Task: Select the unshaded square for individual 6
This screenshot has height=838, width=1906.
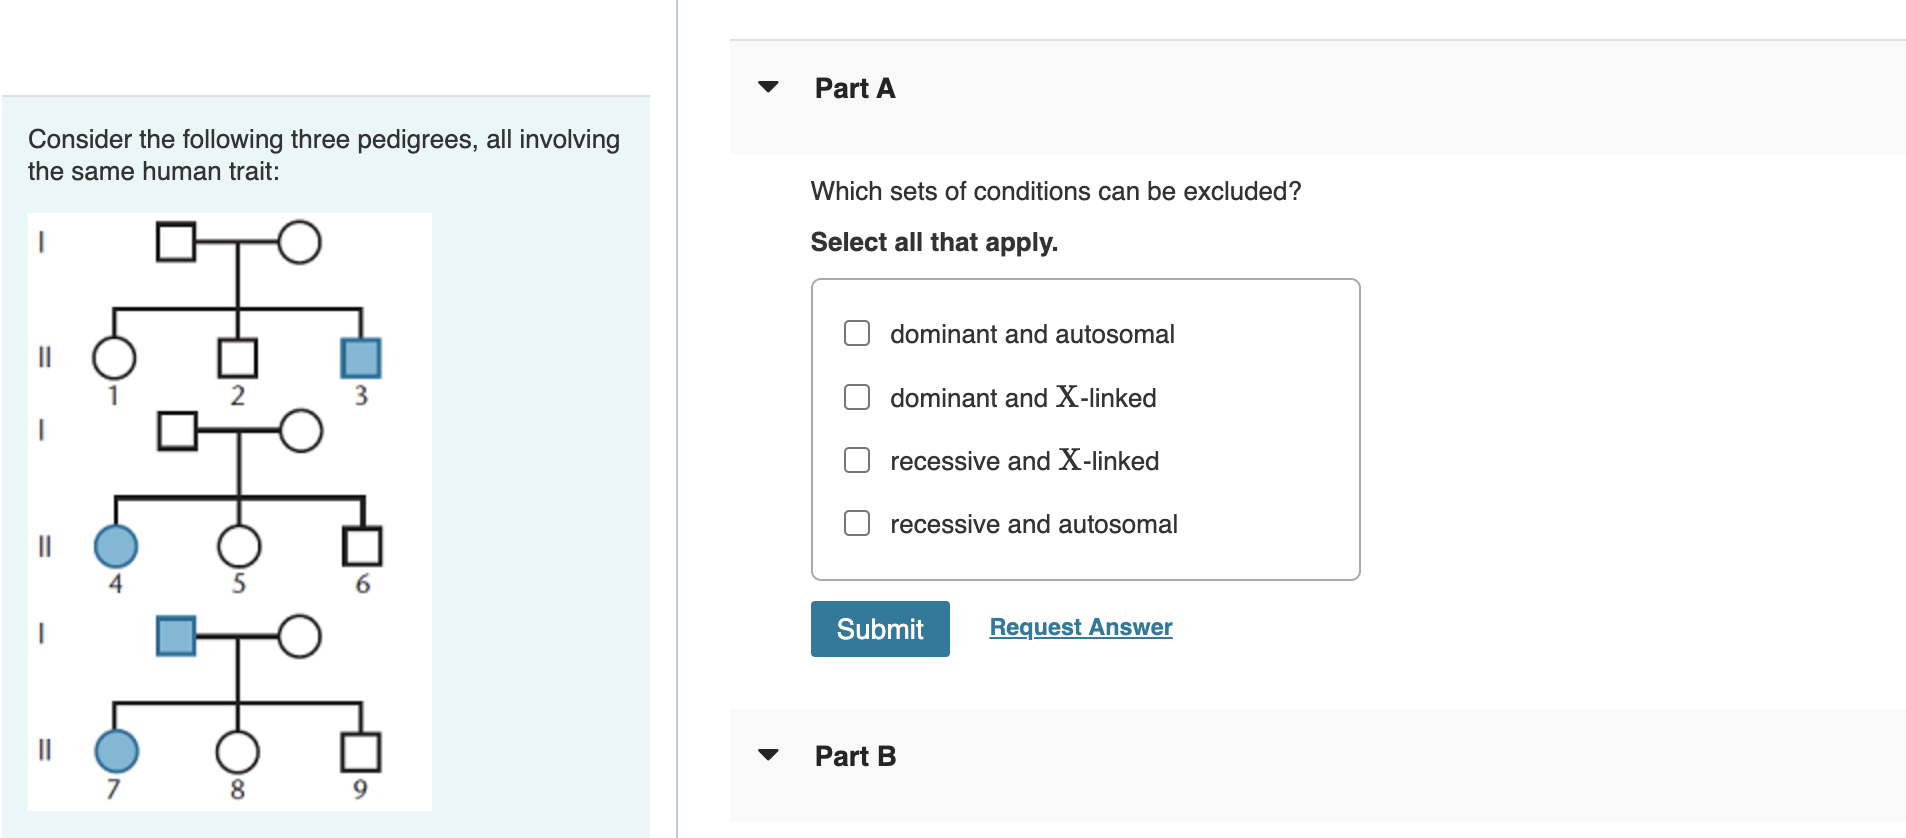Action: pos(363,546)
